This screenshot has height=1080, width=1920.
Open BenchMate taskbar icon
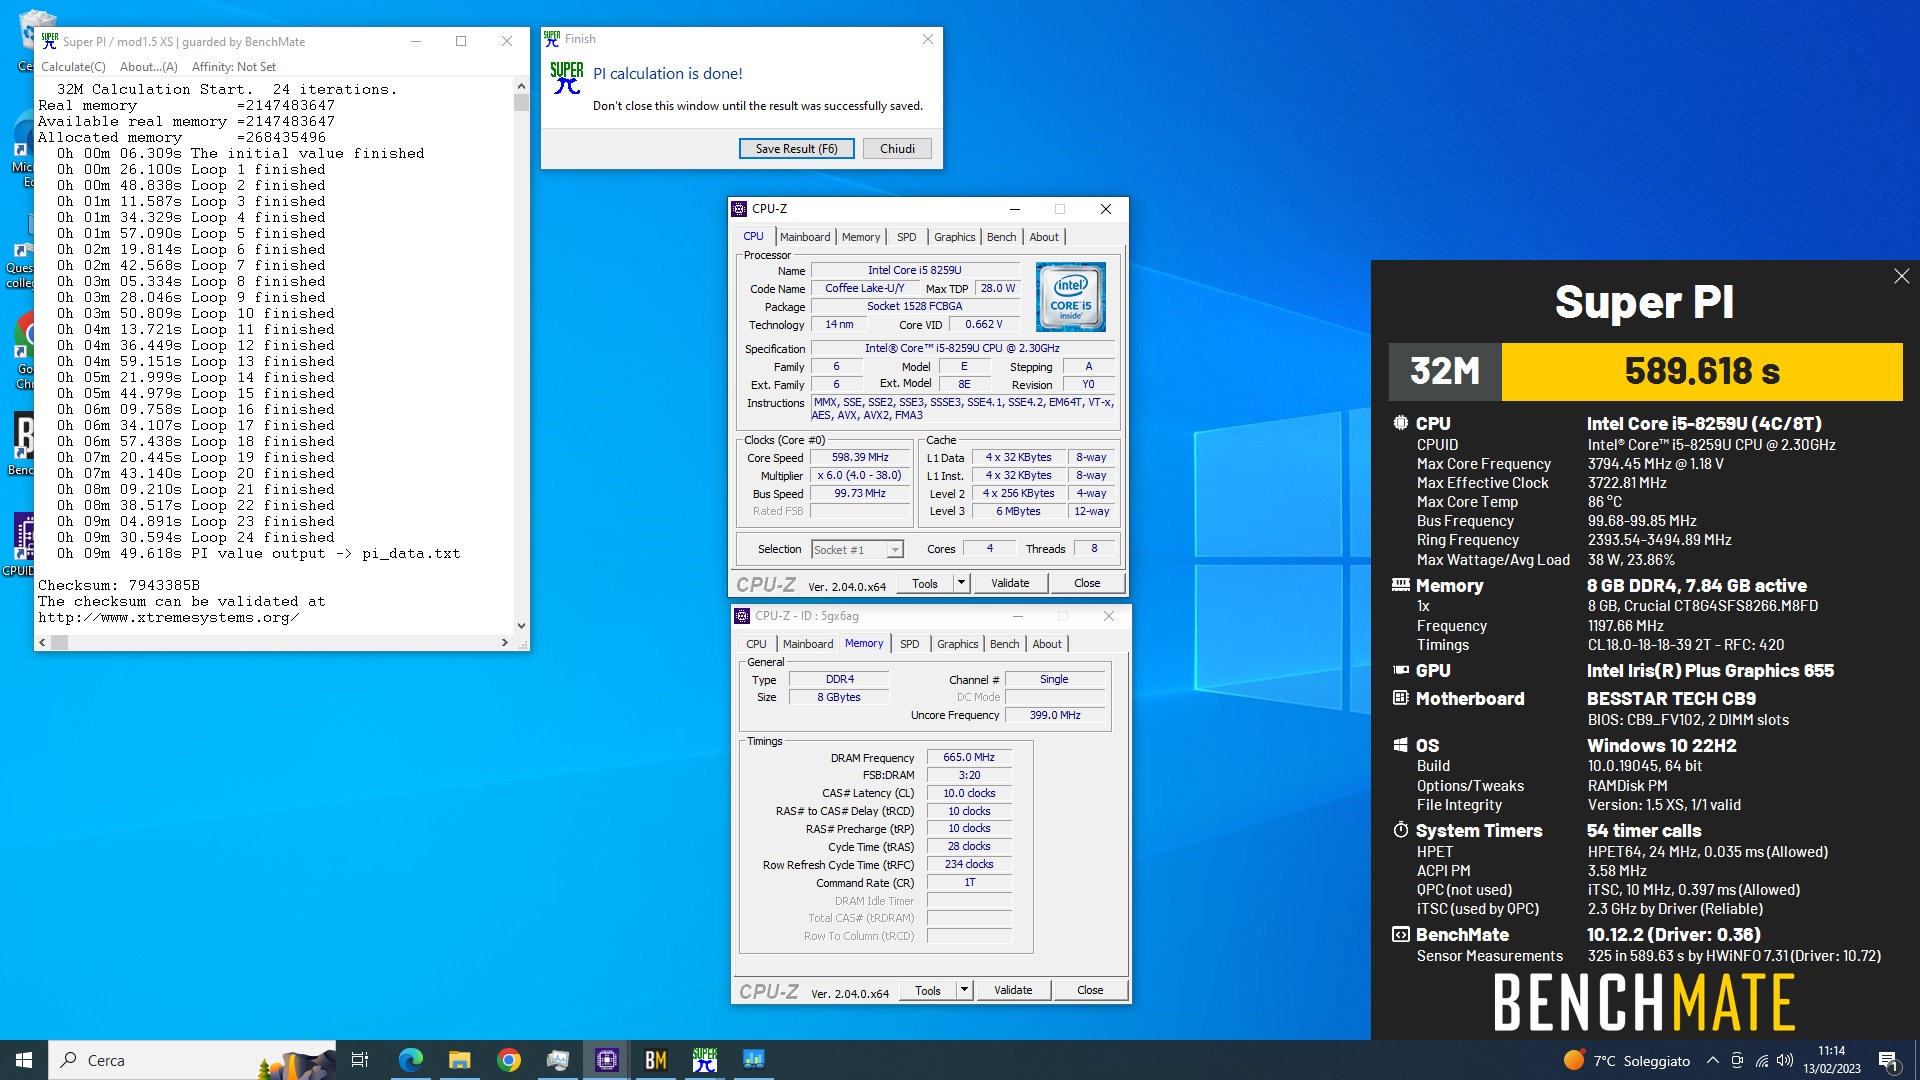(x=655, y=1060)
